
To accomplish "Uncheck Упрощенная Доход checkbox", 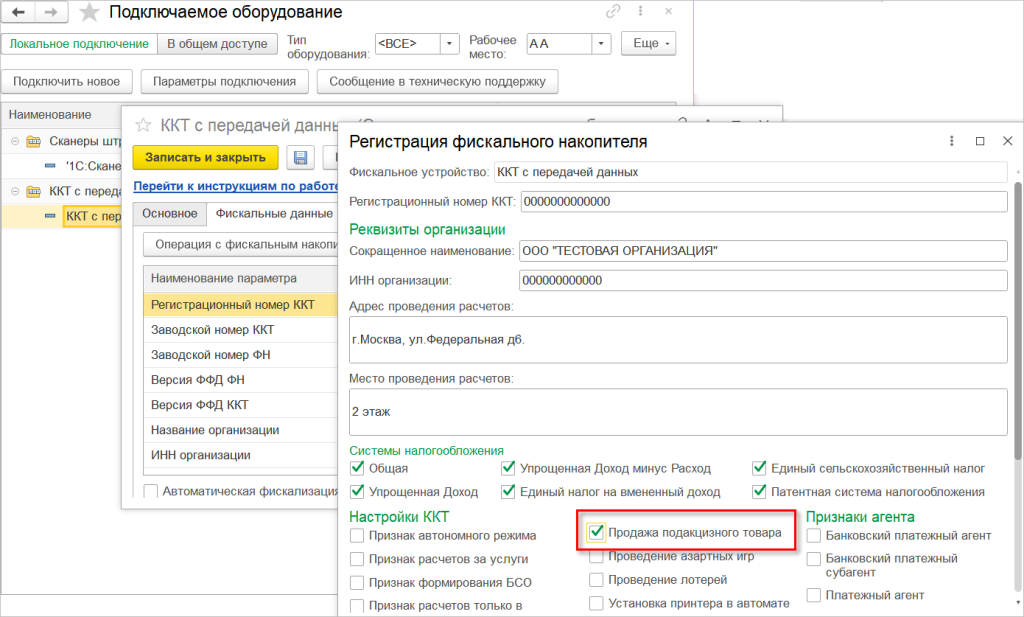I will [357, 492].
